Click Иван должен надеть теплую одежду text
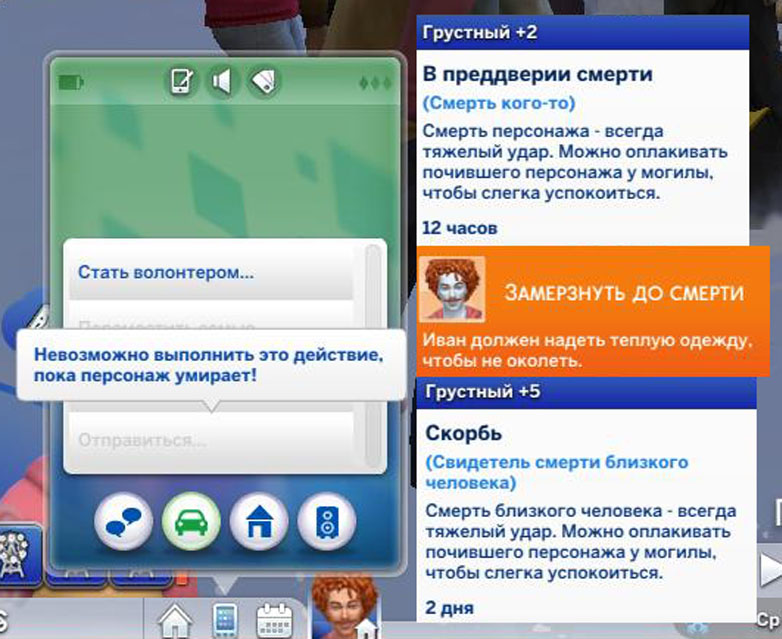The image size is (782, 639). click(x=588, y=350)
